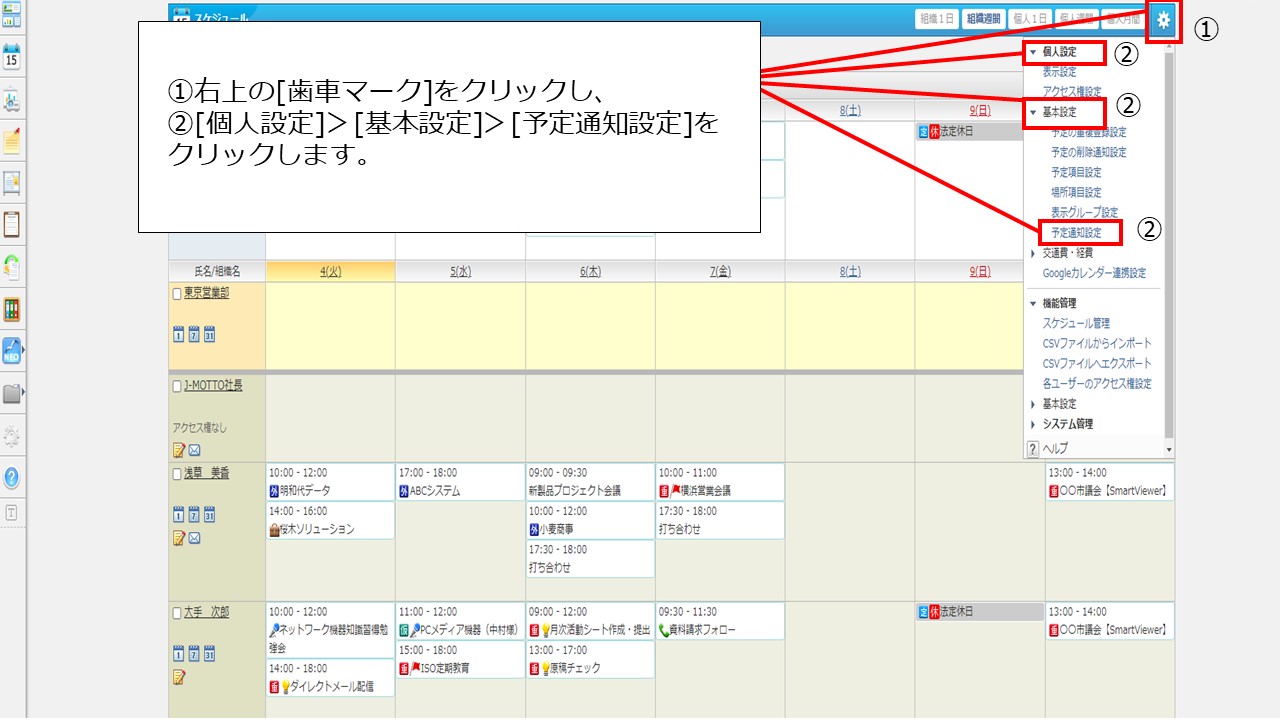Open the calendar icon showing 15 in sidebar
This screenshot has height=720, width=1280.
point(12,57)
